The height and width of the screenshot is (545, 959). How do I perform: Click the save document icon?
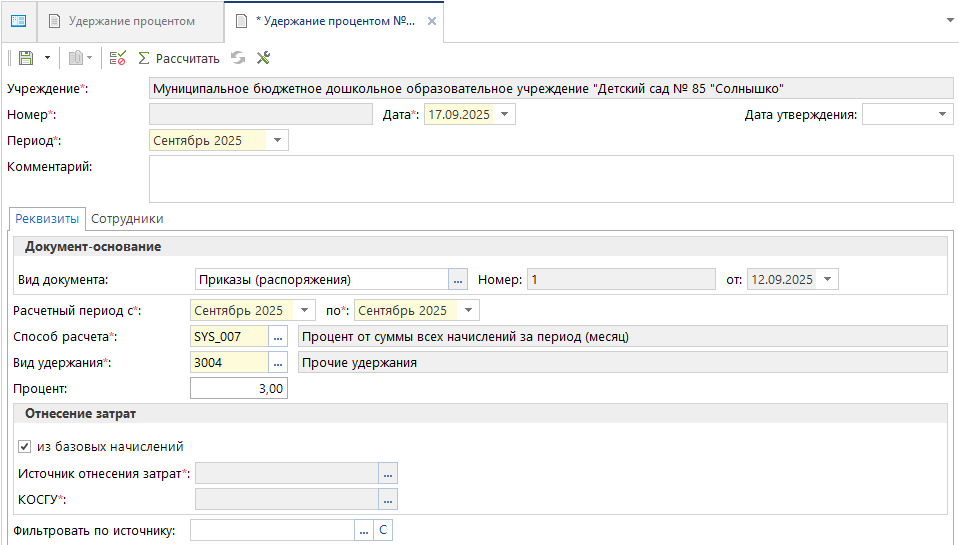point(26,58)
